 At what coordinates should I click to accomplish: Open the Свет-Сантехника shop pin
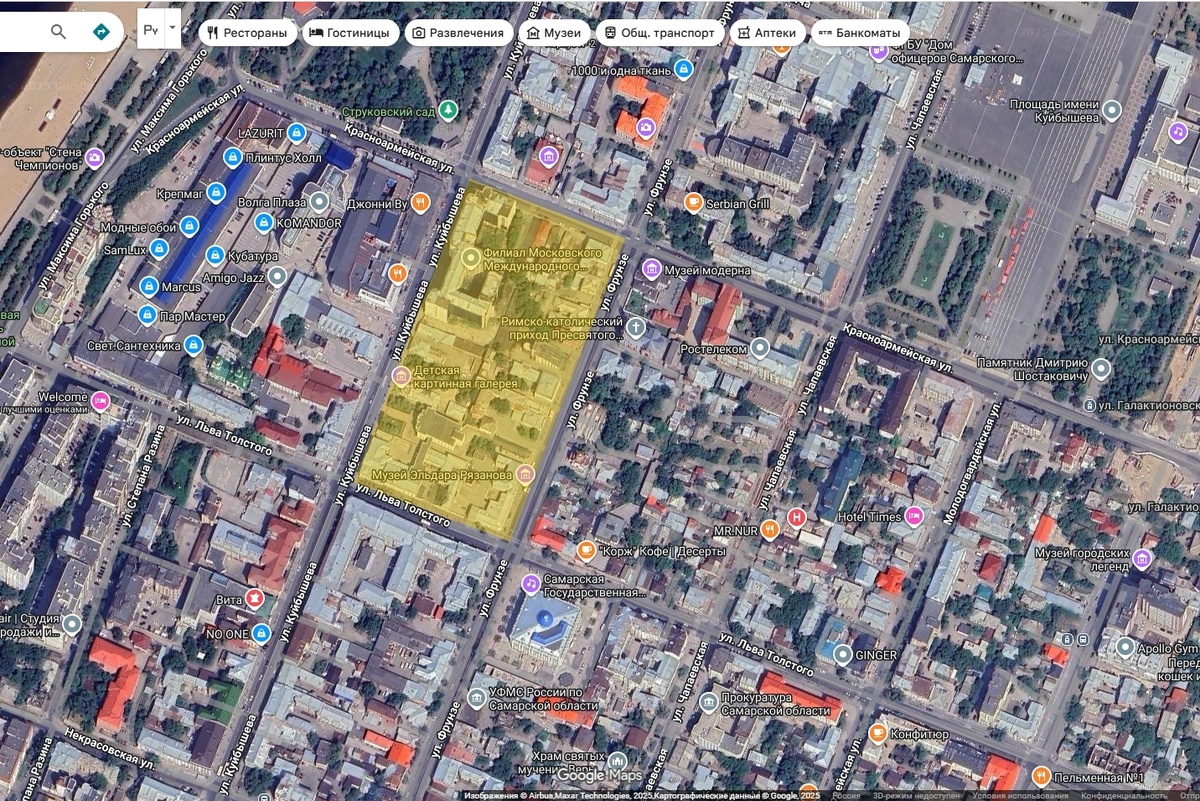tap(194, 345)
